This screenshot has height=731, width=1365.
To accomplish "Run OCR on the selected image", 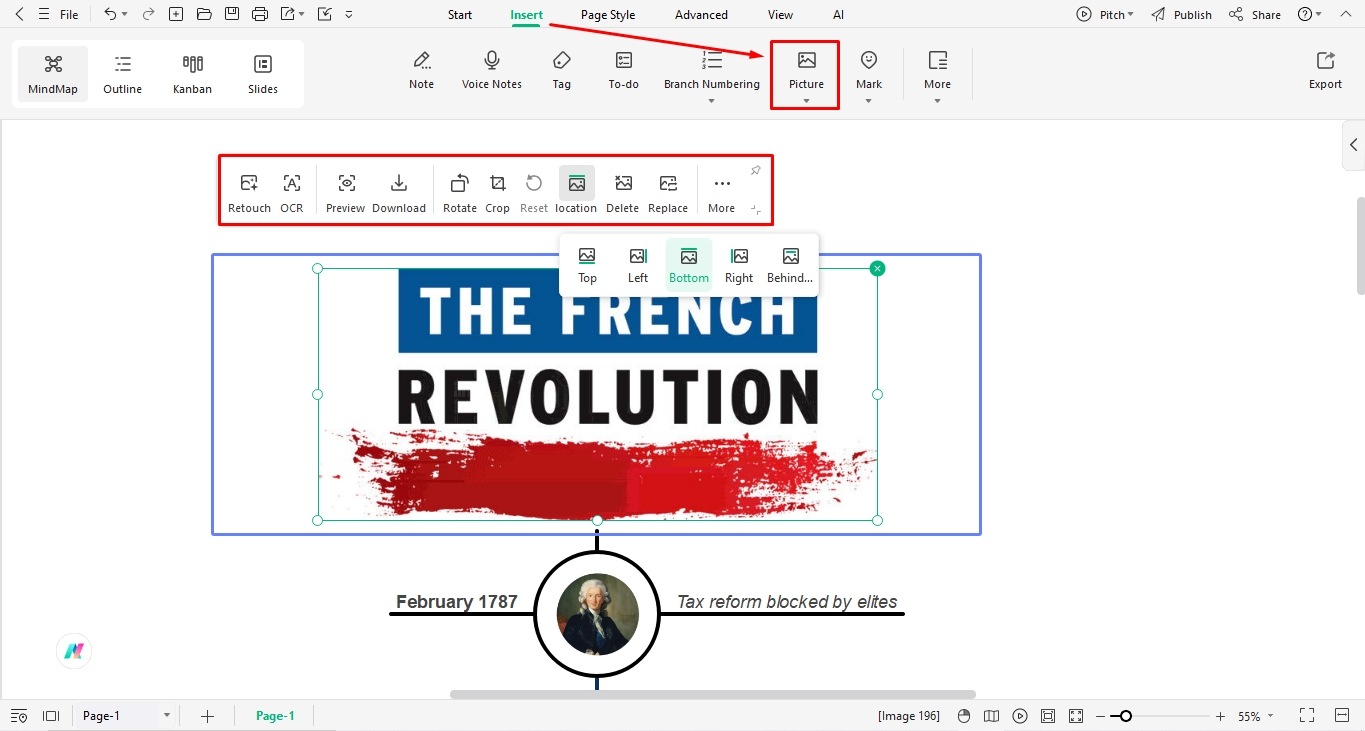I will (x=292, y=192).
